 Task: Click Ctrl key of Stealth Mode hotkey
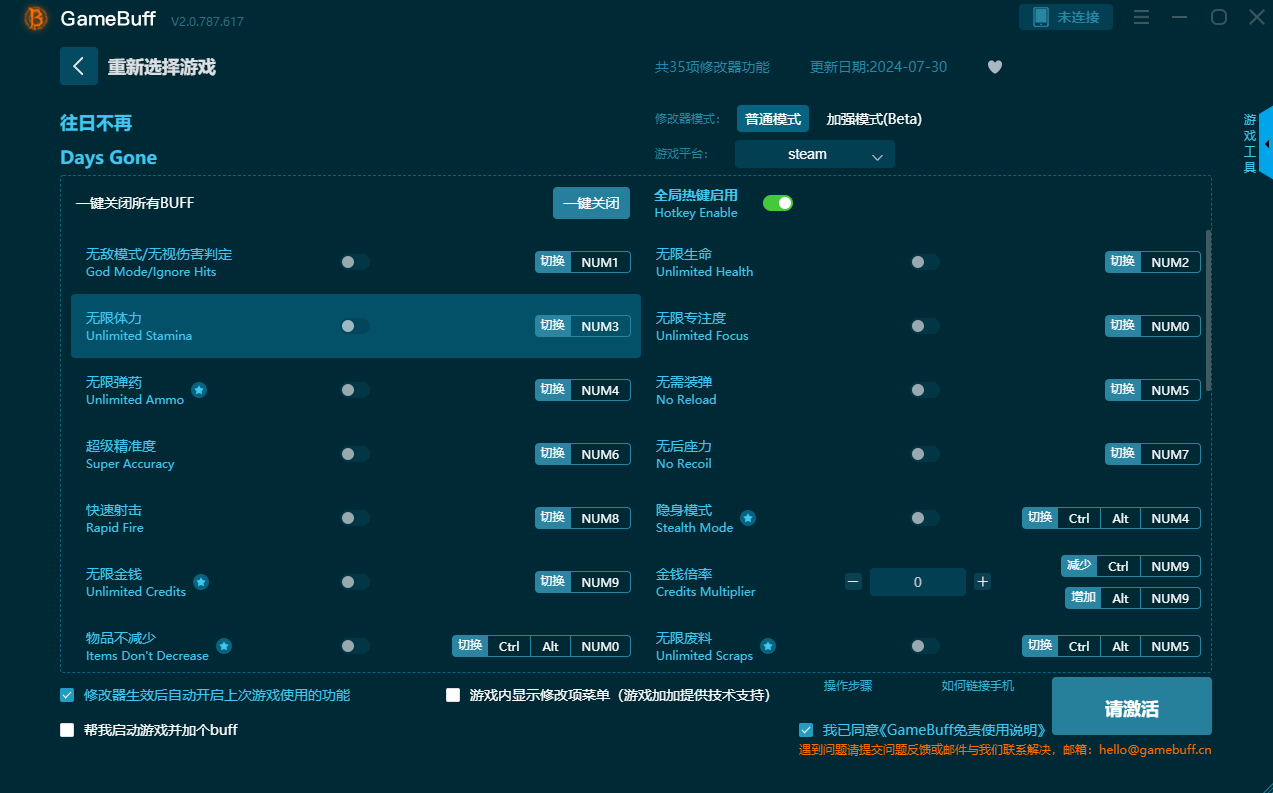click(x=1079, y=518)
